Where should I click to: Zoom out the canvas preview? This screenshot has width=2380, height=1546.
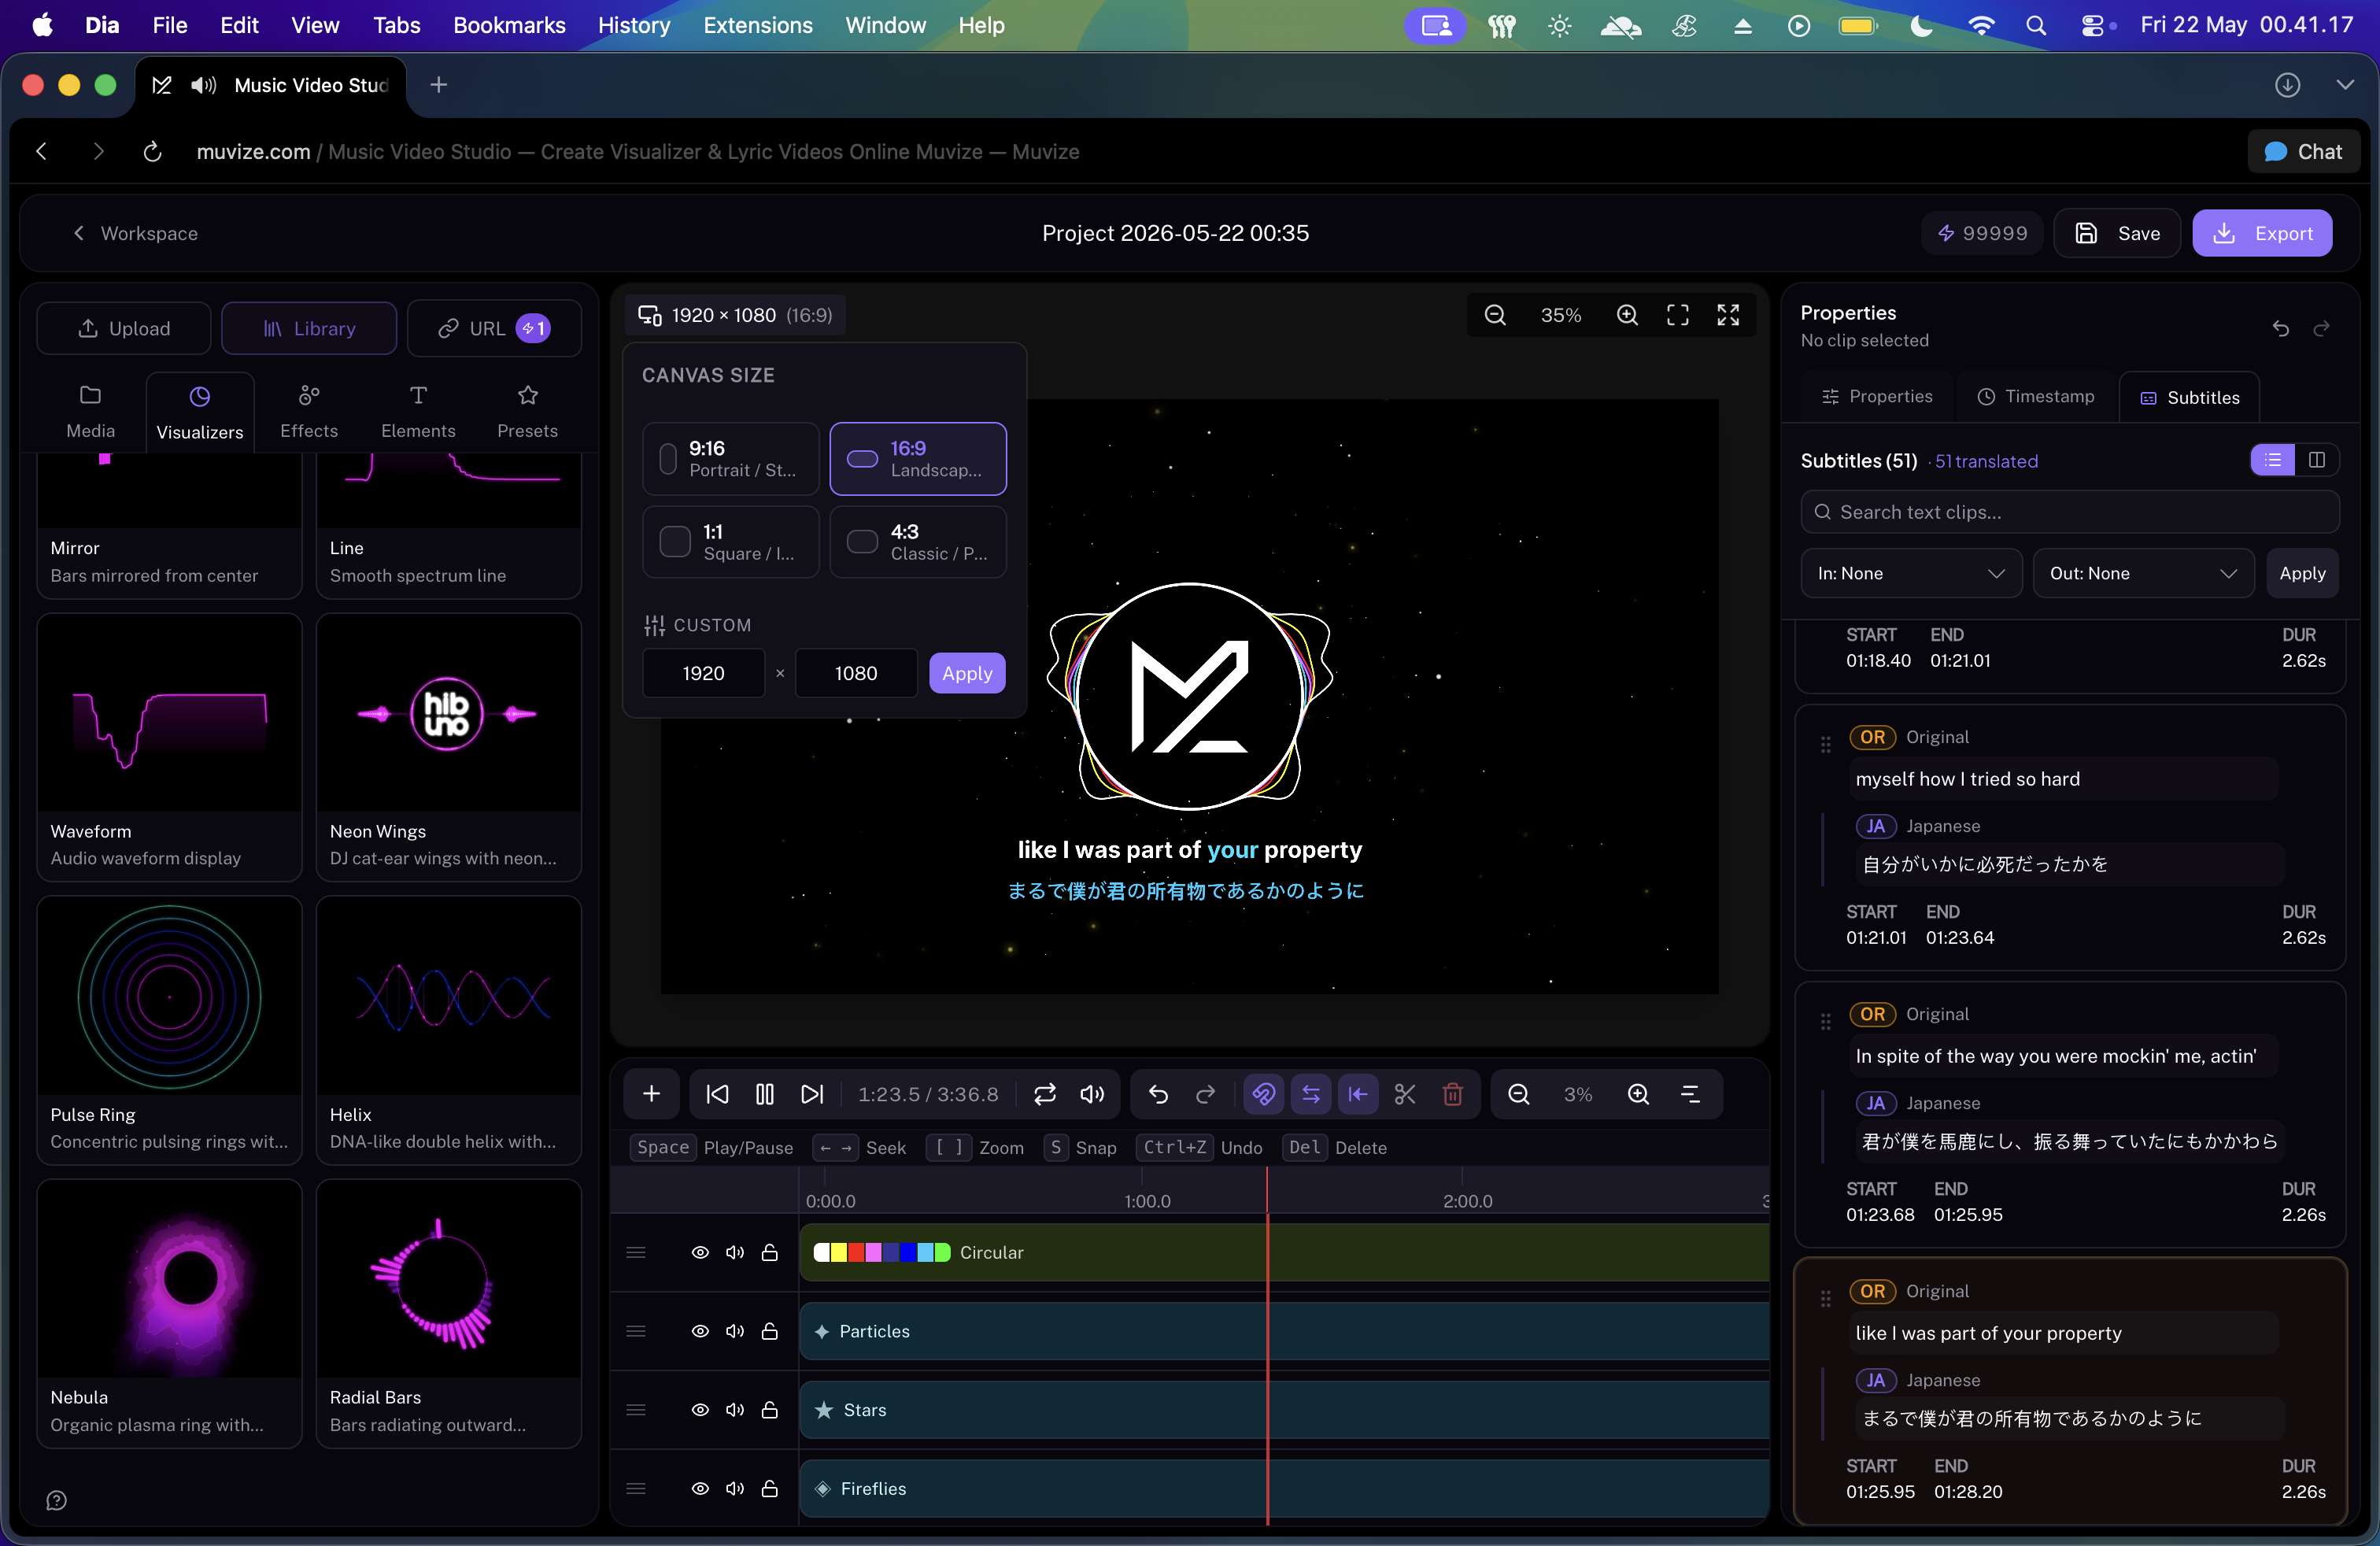1495,316
